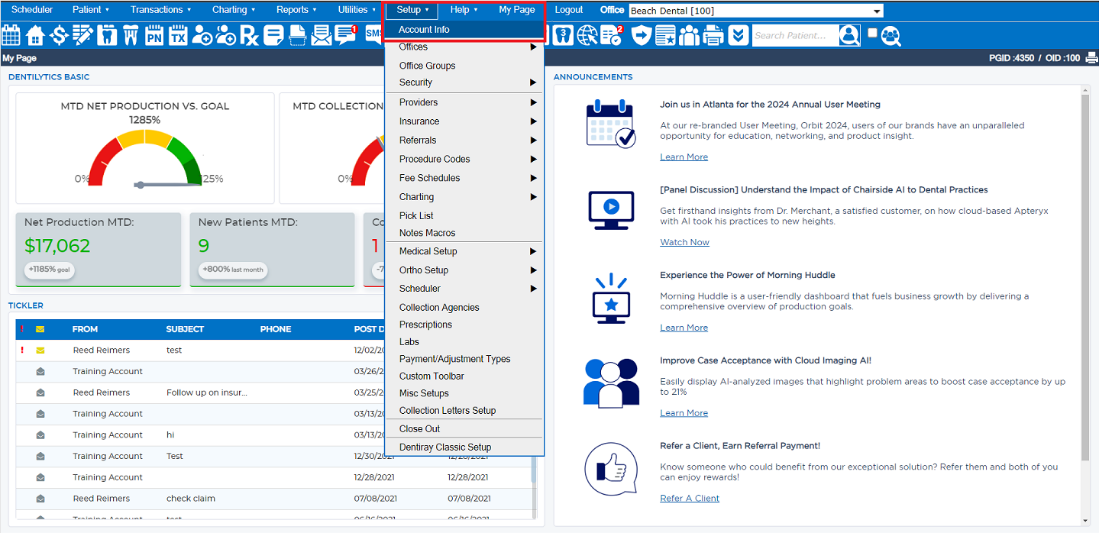Open the tooth chart toolbar icon
Screen dimensions: 1099x533
coord(107,34)
